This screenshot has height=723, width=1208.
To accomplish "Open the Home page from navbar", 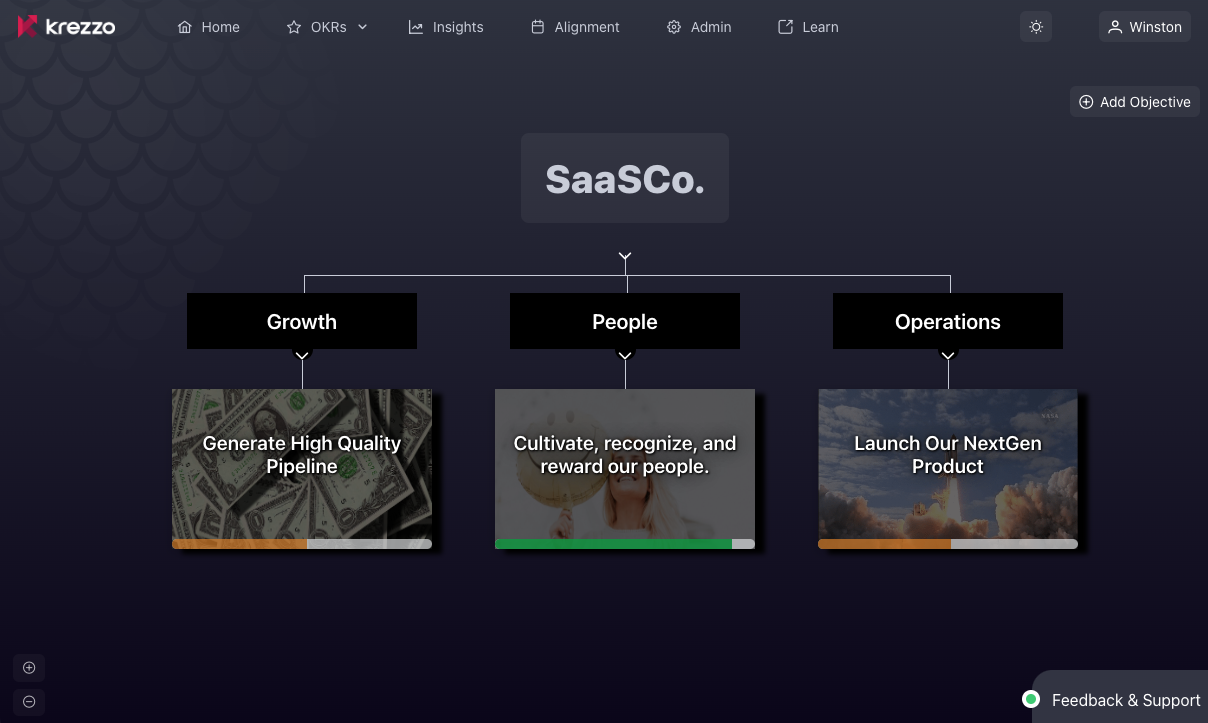I will (x=208, y=27).
